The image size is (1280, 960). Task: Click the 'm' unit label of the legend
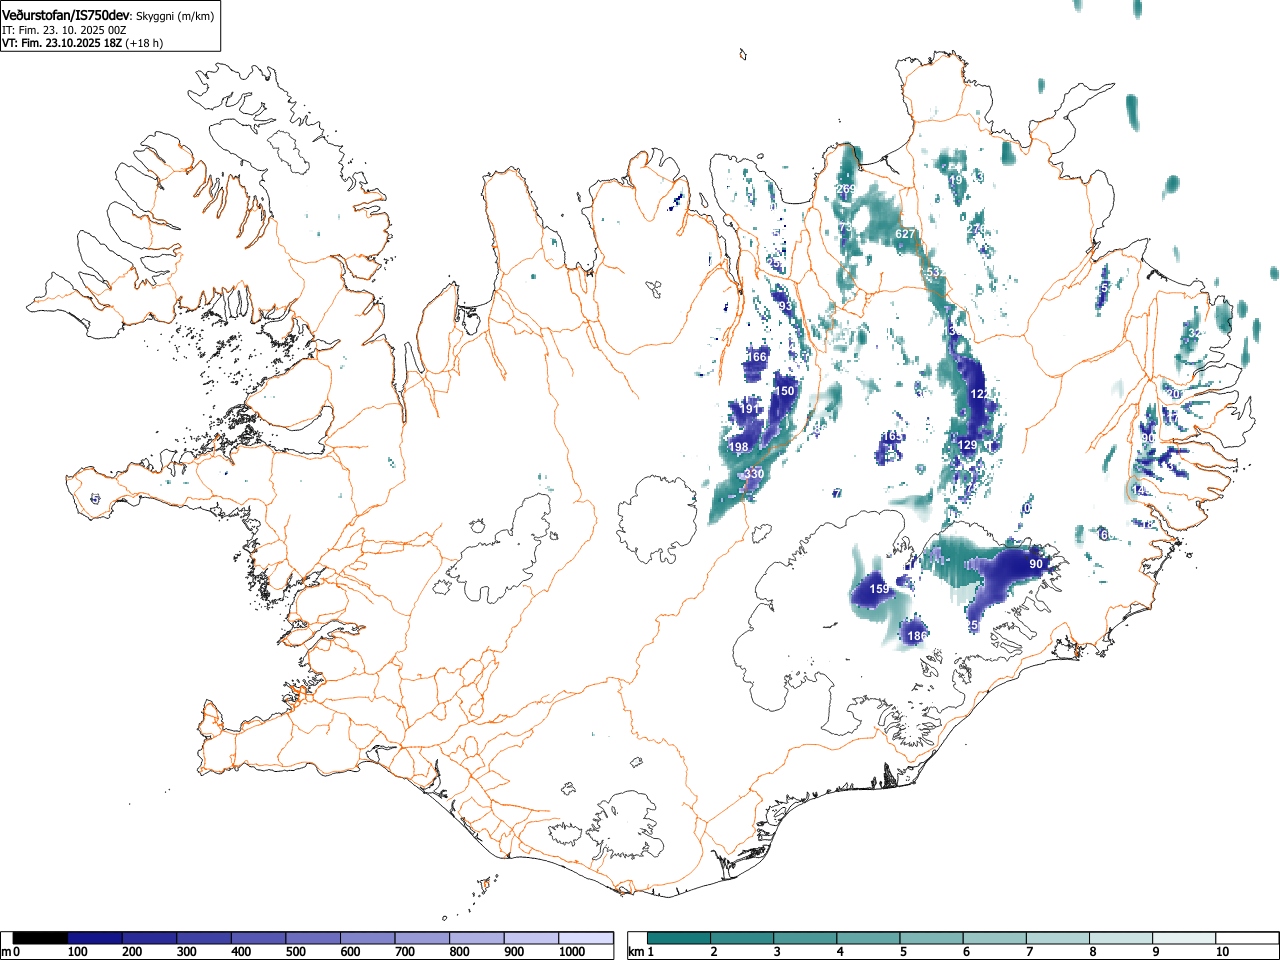pos(6,952)
